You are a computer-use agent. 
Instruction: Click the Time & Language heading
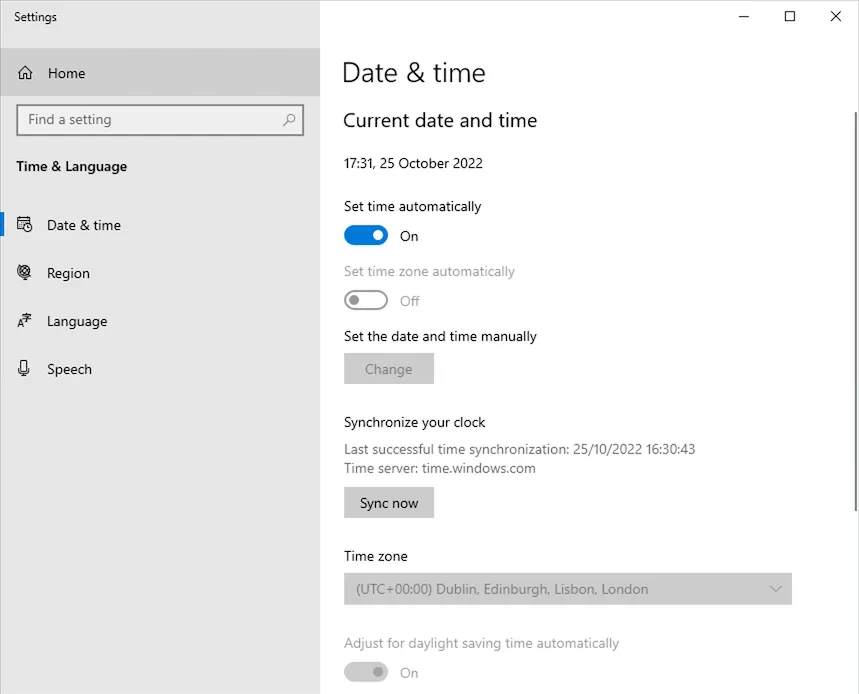(72, 167)
